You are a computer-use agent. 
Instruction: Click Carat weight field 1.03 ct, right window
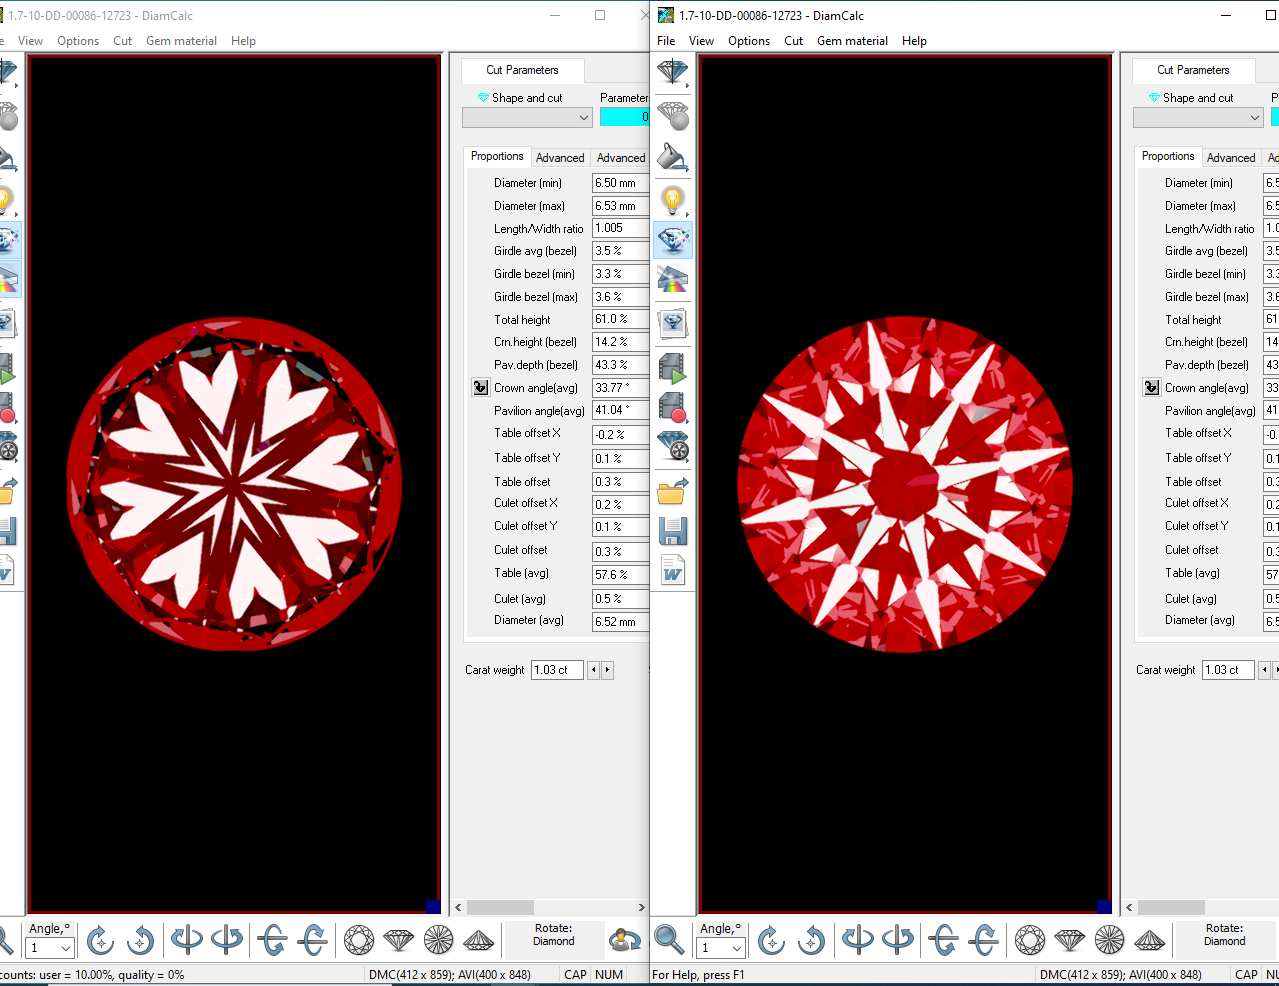tap(1228, 670)
